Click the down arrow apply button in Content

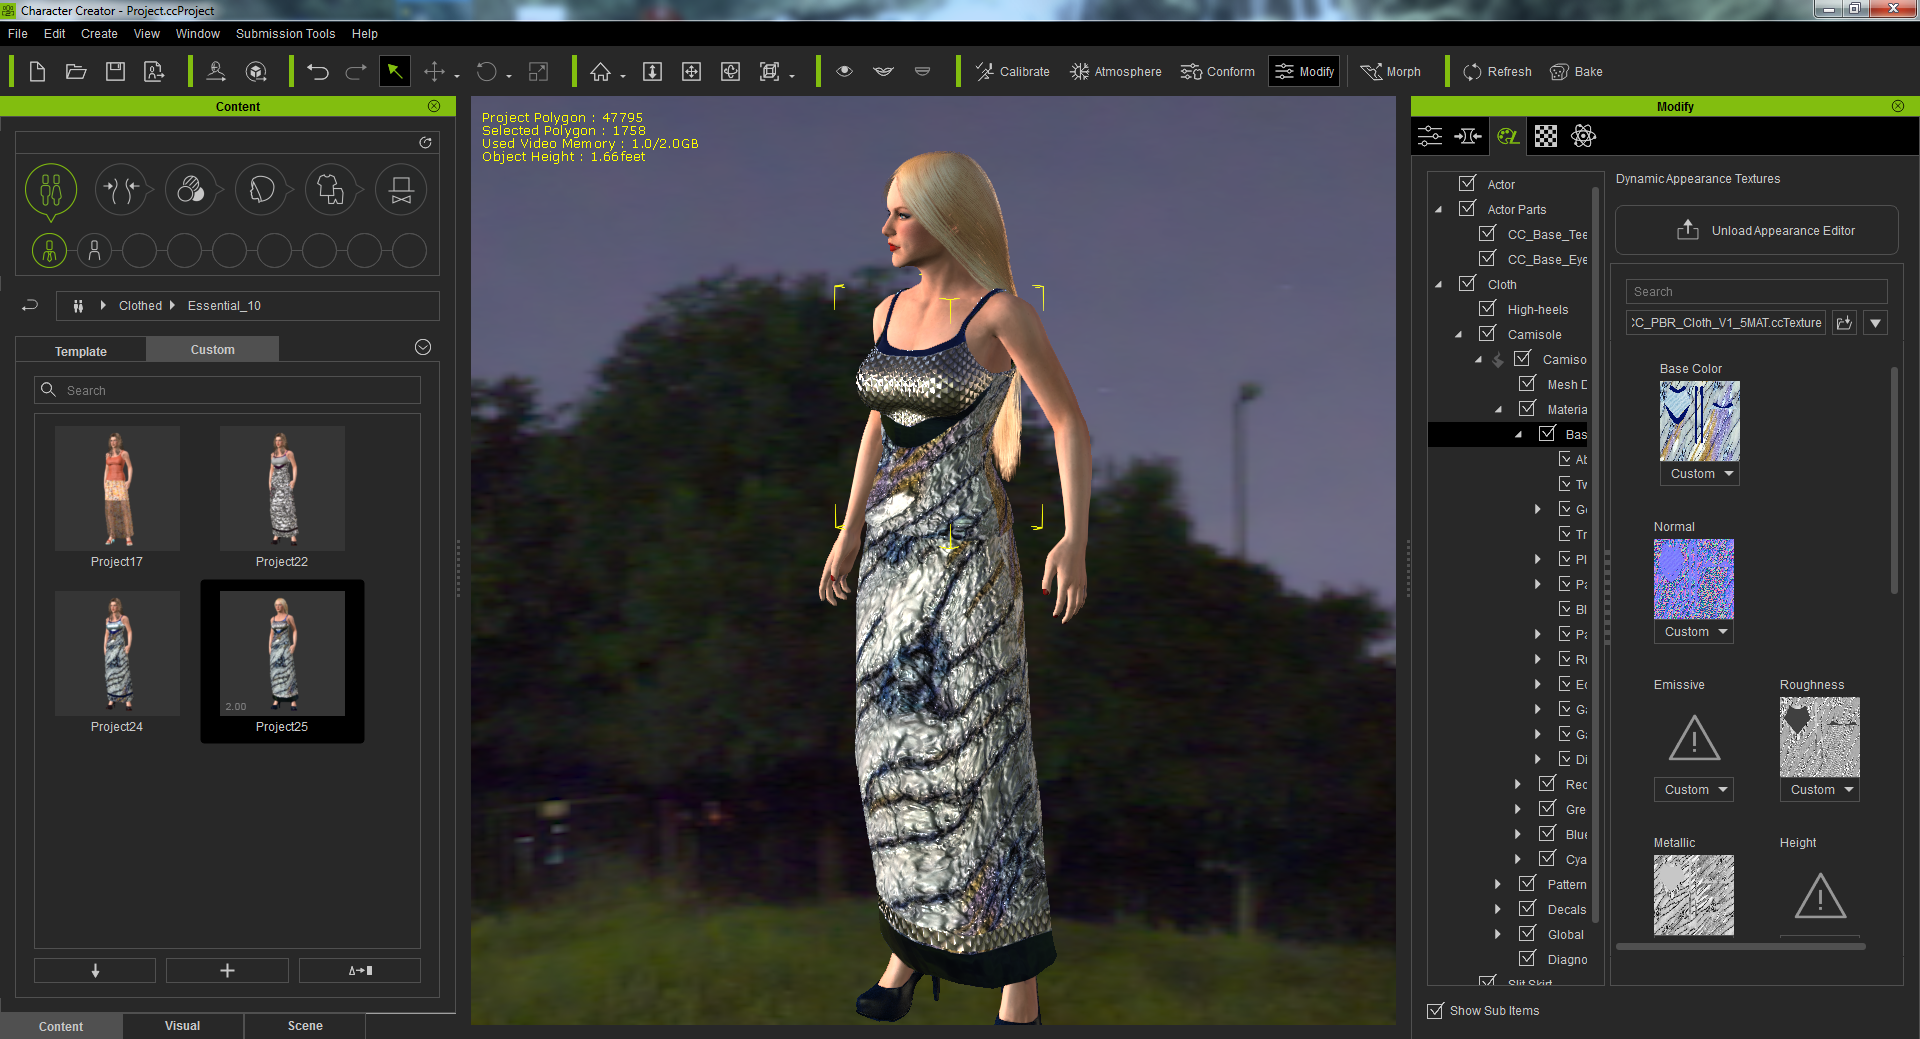95,971
